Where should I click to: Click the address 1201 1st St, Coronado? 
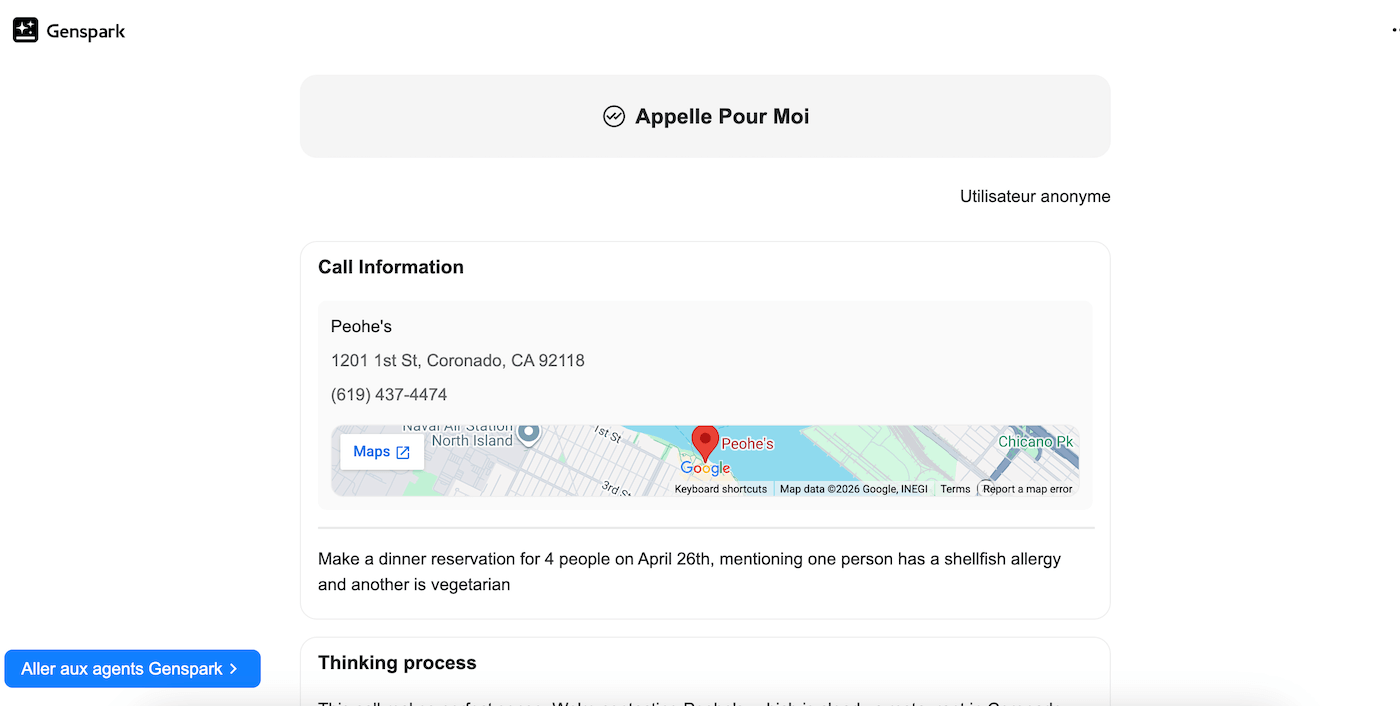click(457, 360)
